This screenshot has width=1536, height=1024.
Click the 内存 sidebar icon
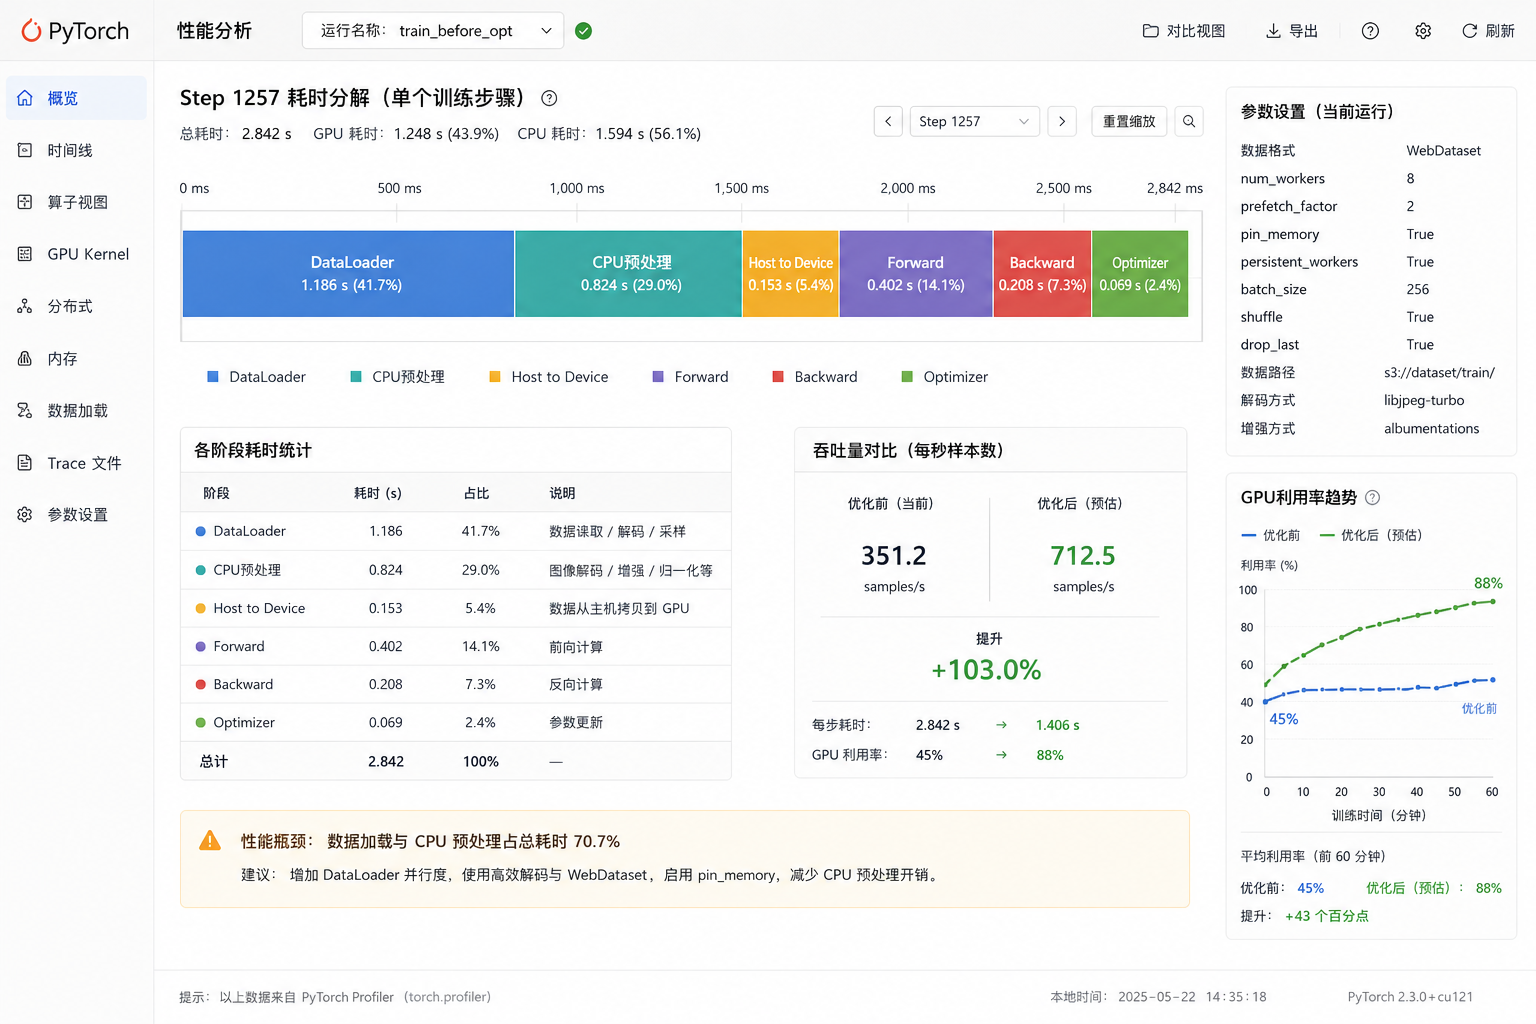(25, 358)
